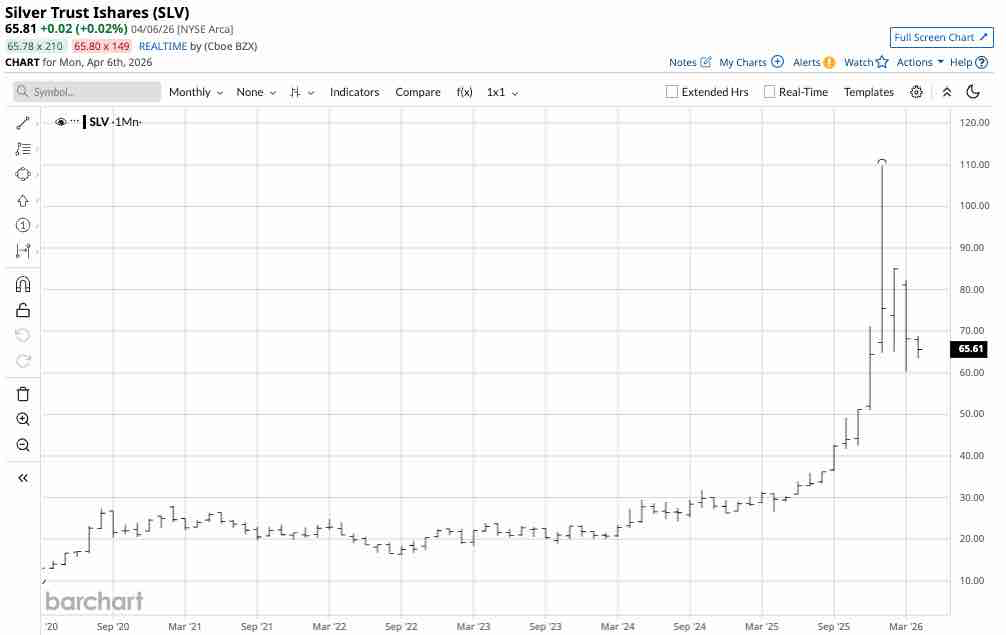1006x635 pixels.
Task: Click the Mar '26 date axis label
Action: click(x=906, y=626)
